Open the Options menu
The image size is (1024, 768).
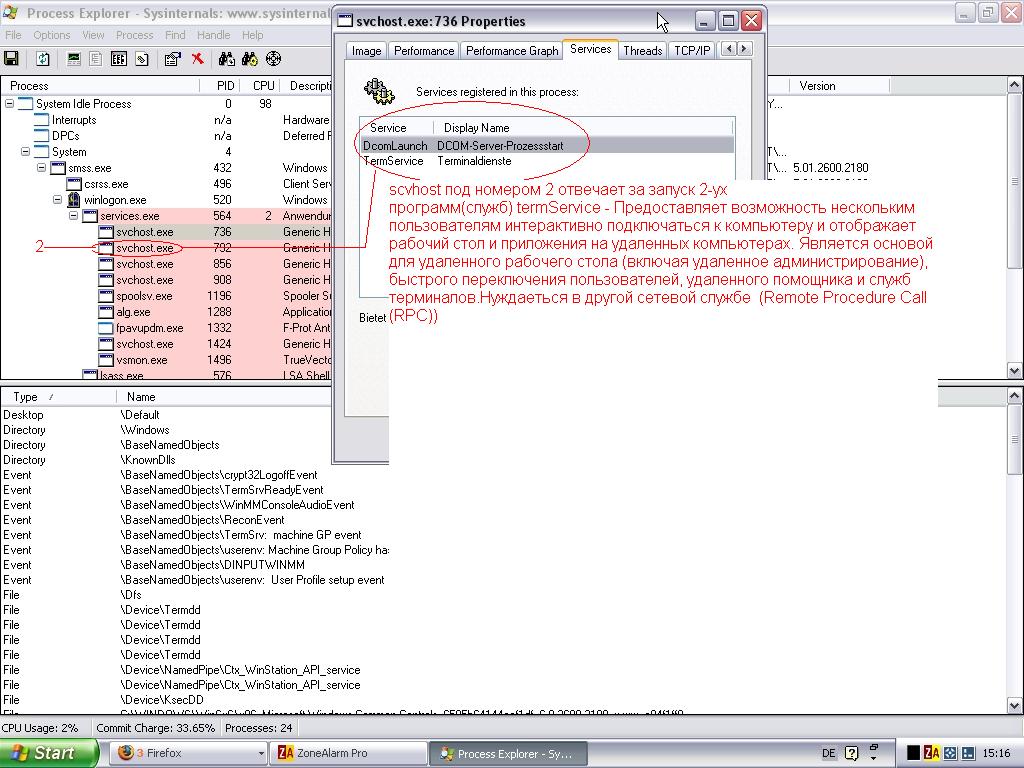pyautogui.click(x=52, y=35)
